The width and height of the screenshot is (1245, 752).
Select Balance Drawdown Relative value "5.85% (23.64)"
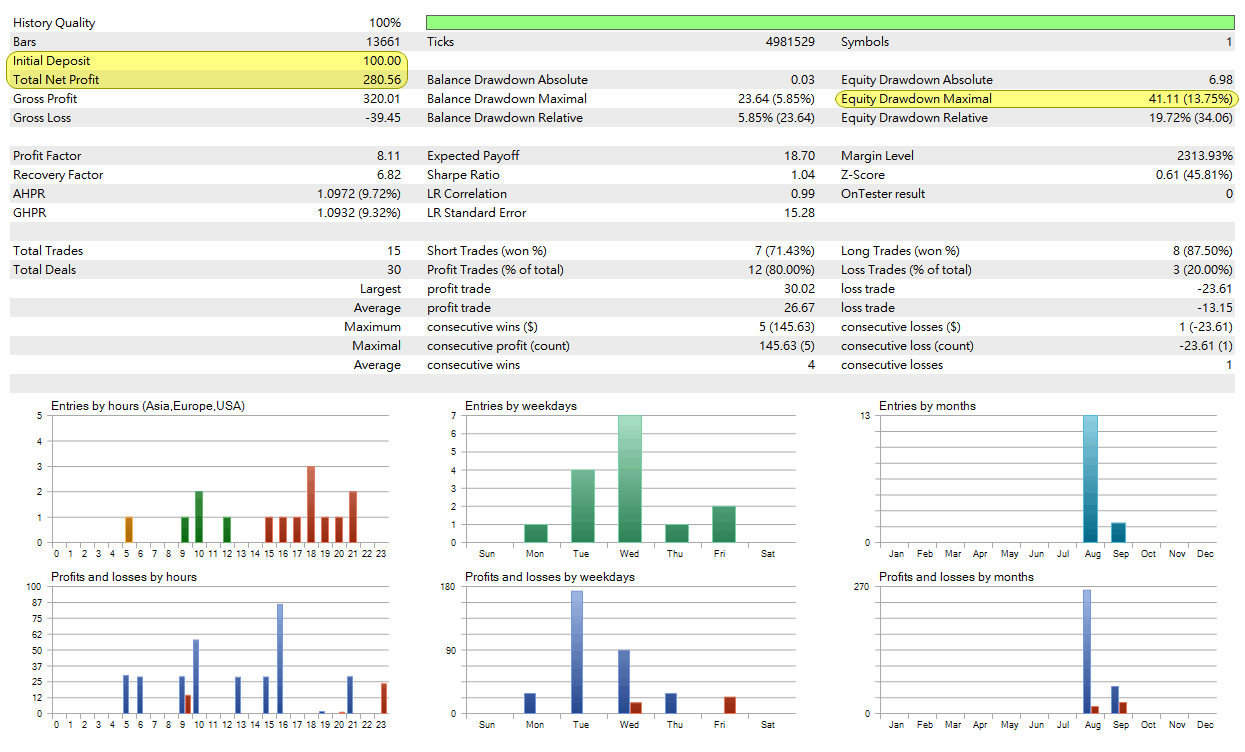[777, 118]
